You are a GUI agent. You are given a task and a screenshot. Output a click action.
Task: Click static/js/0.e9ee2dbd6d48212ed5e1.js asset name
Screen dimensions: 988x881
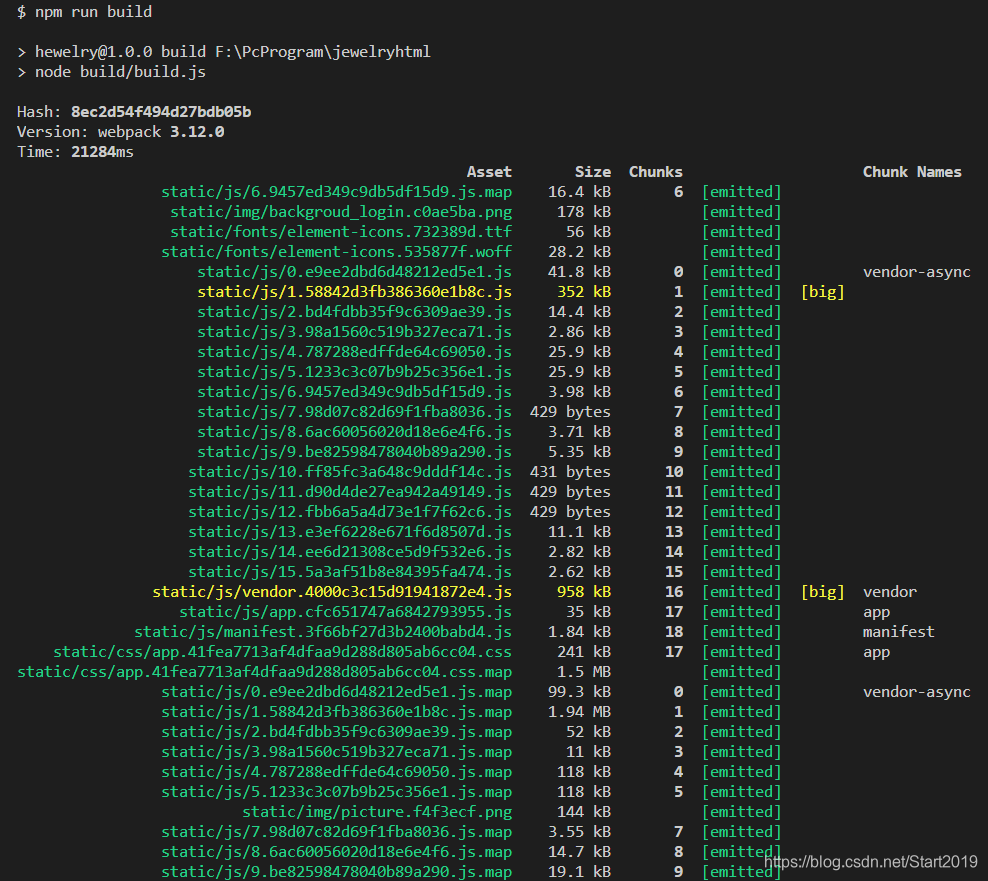[x=354, y=272]
